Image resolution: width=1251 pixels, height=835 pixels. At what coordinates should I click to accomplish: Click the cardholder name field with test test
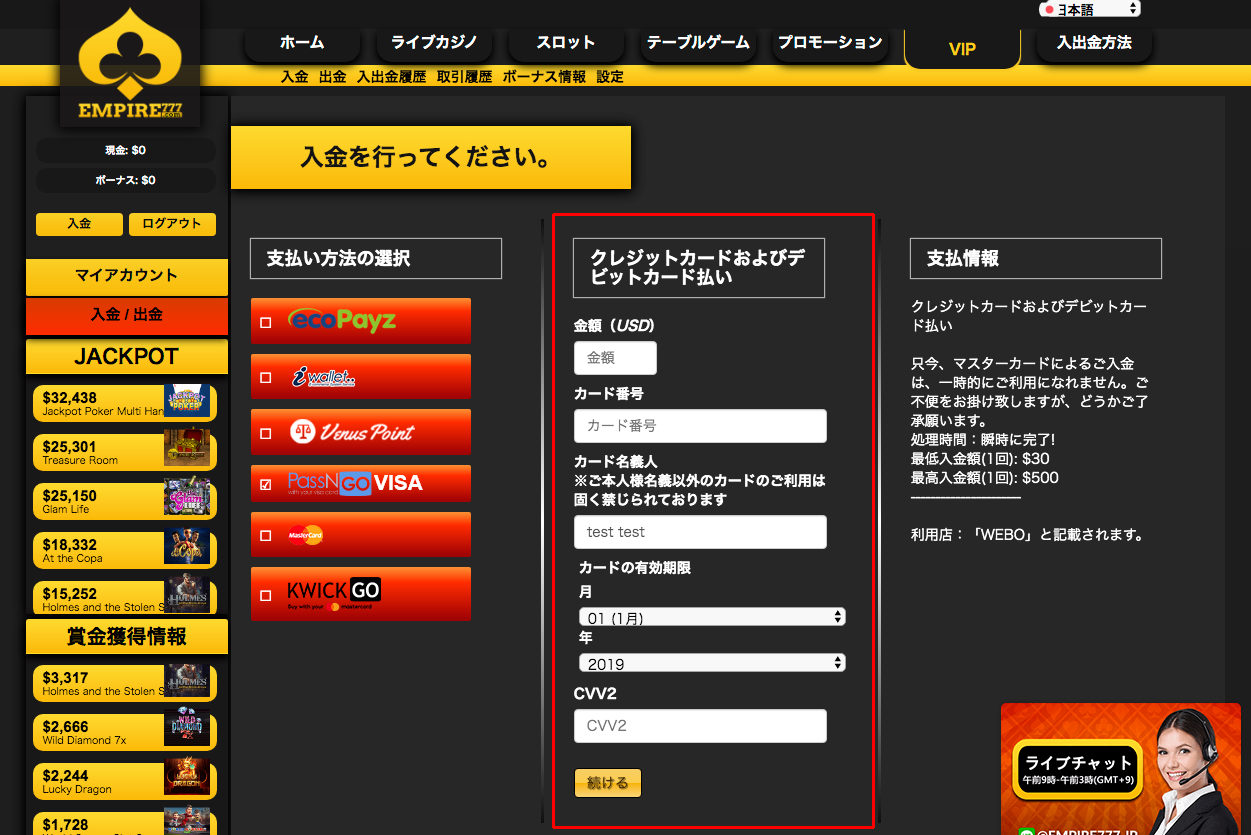click(x=700, y=532)
